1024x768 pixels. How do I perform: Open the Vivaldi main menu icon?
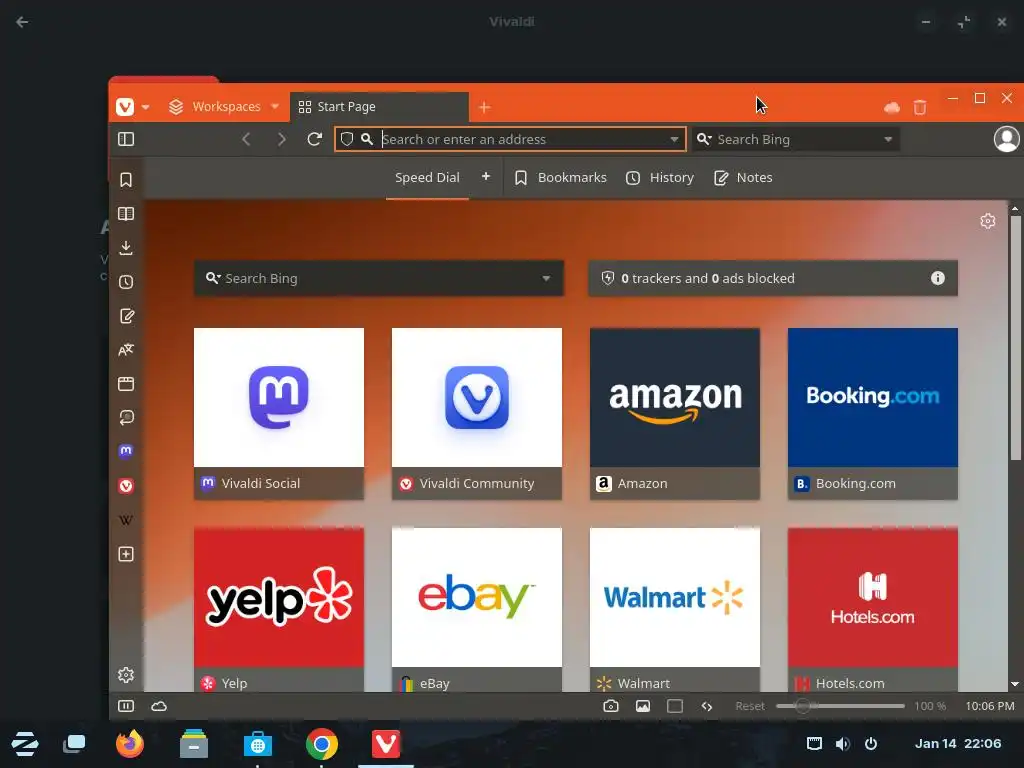click(125, 106)
